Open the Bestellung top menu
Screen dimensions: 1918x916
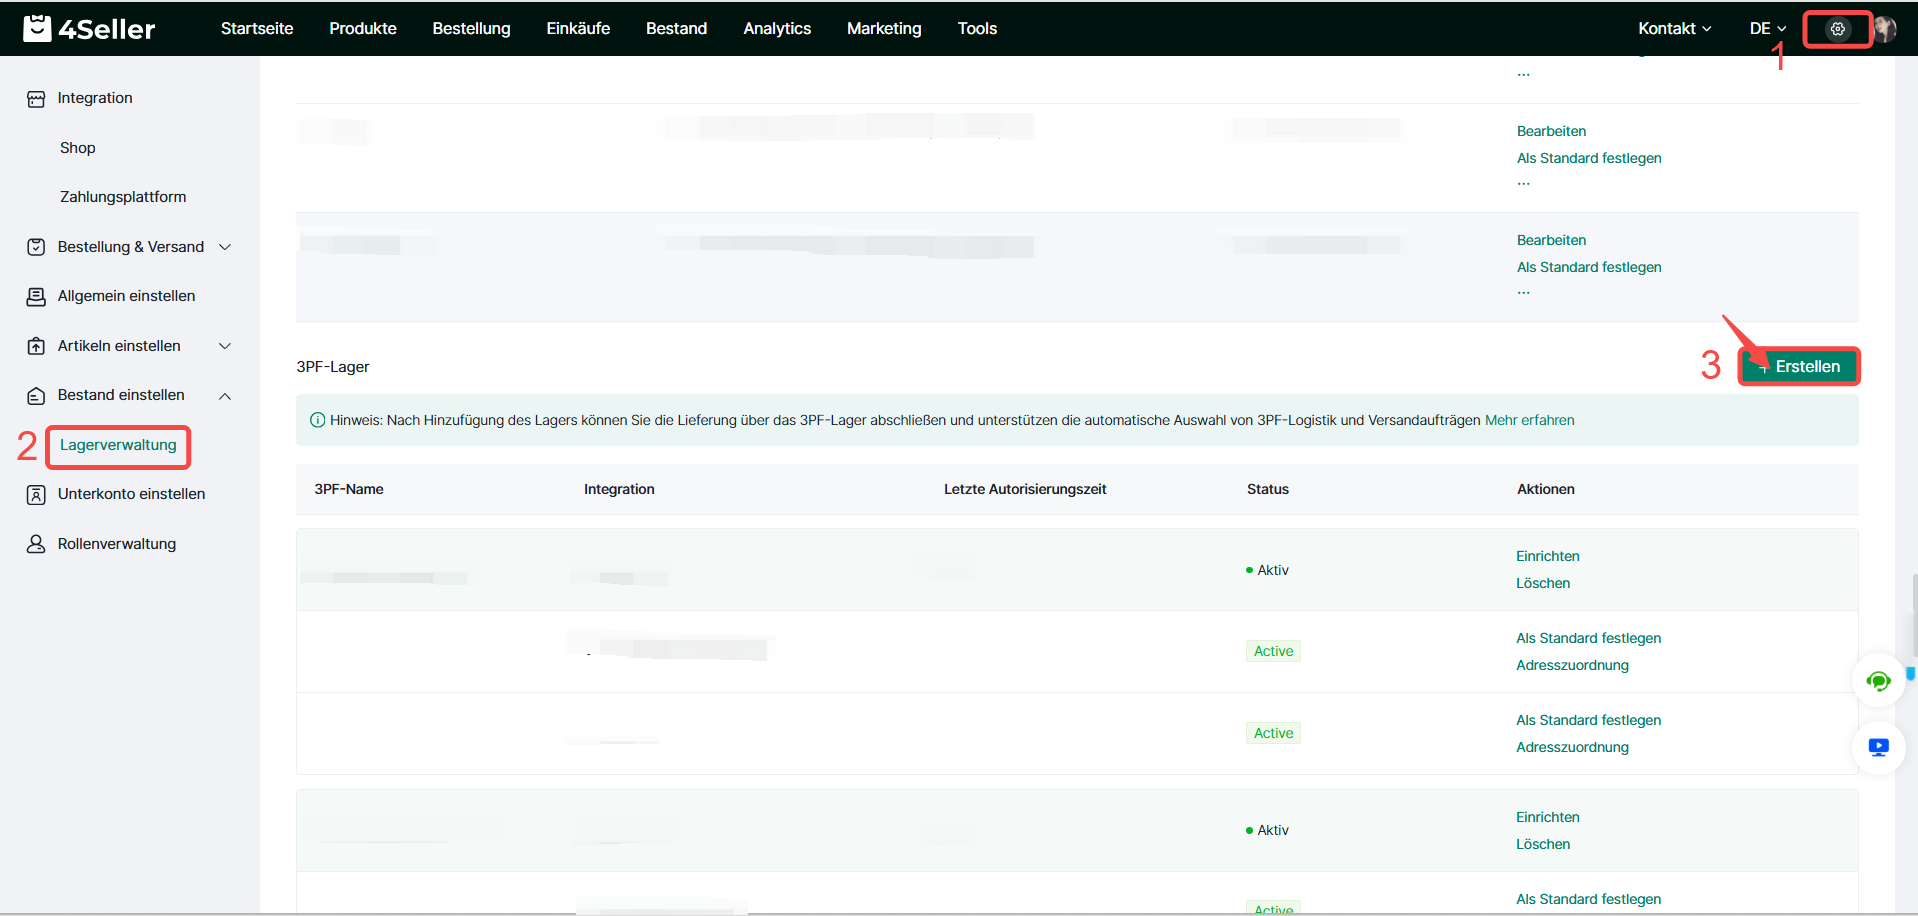tap(471, 29)
